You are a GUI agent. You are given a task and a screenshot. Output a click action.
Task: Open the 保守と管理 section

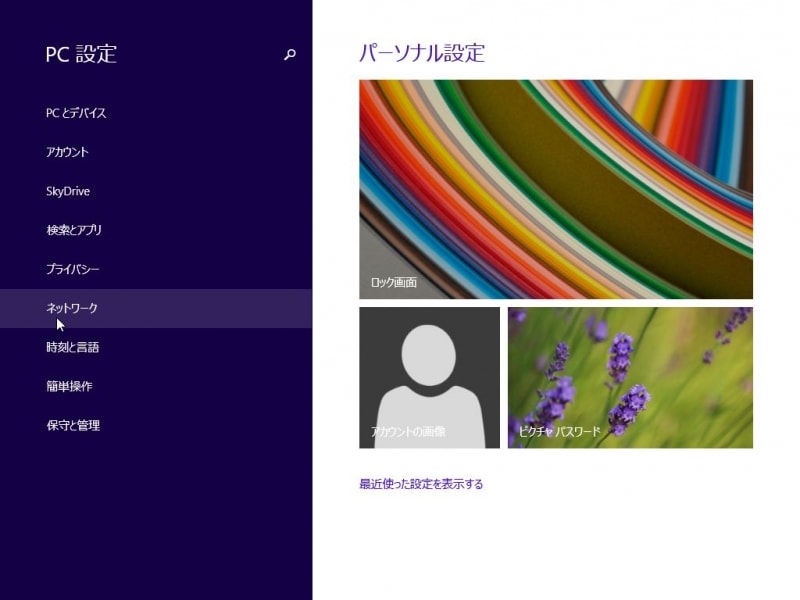pyautogui.click(x=72, y=425)
